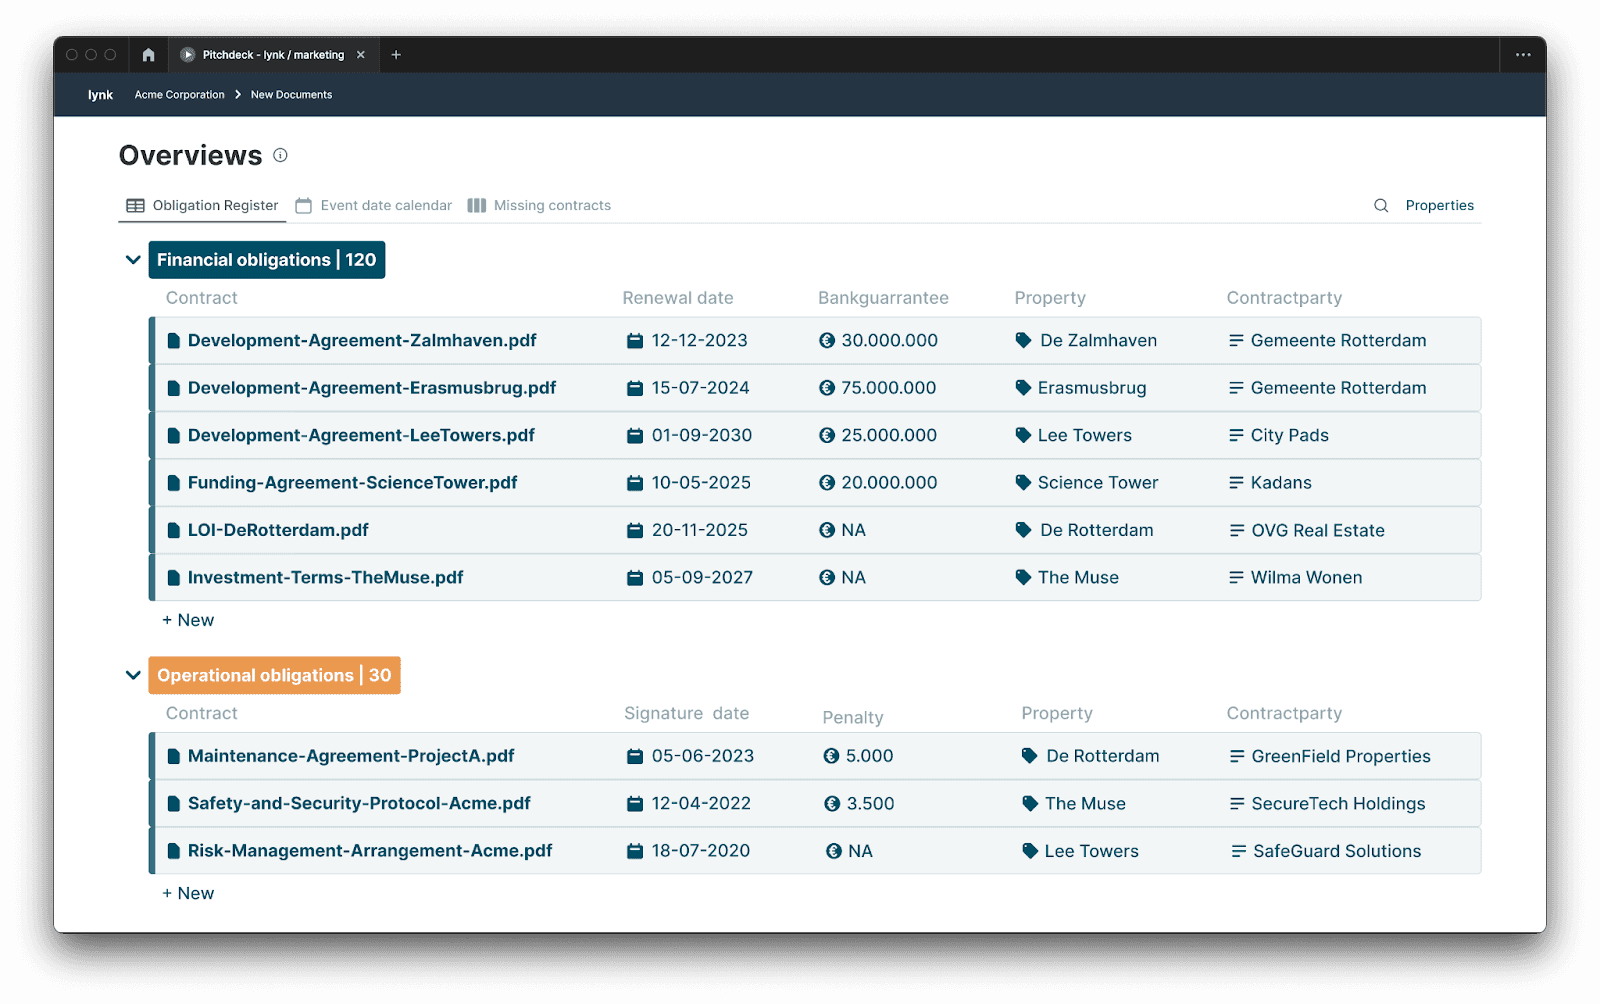Select the Pitchdeck - lynk / marketing tab
The image size is (1600, 1004).
coord(273,55)
